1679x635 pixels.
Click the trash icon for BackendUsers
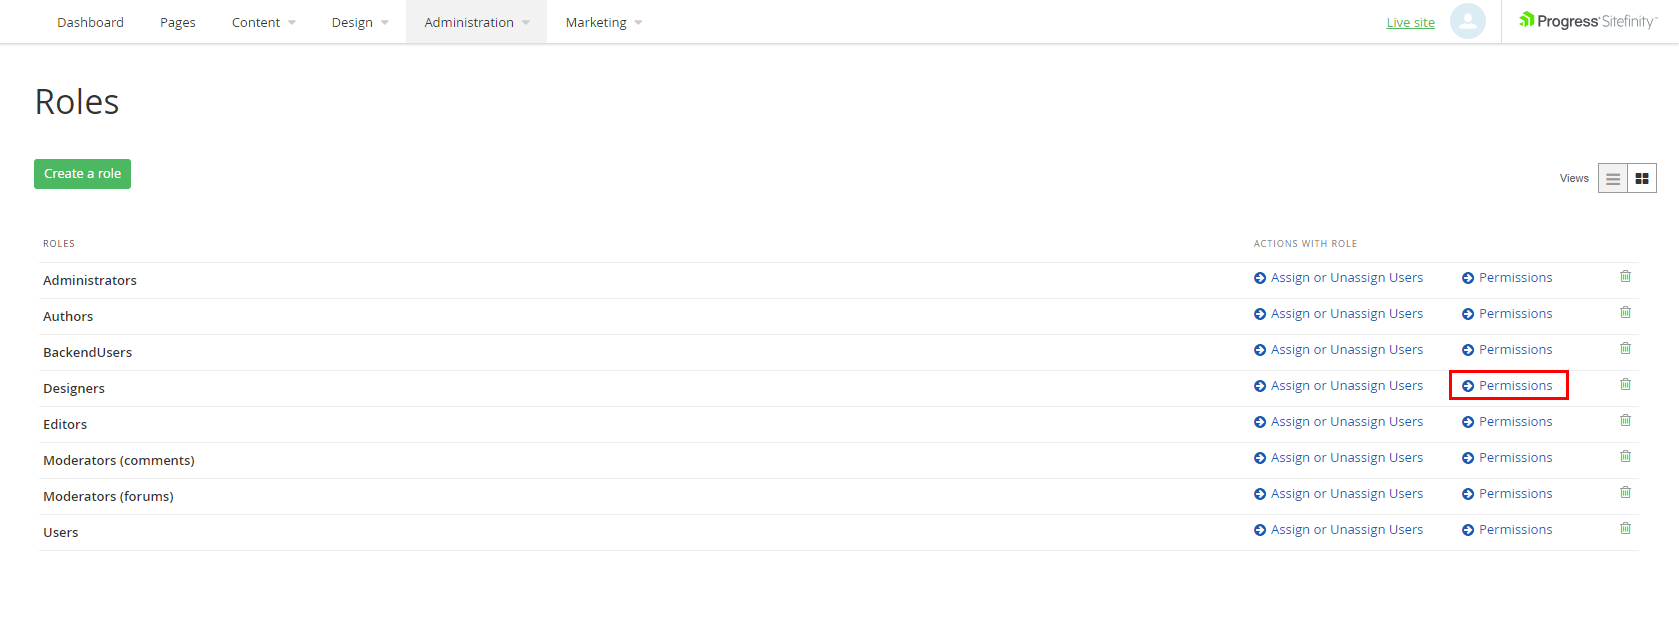(x=1625, y=348)
